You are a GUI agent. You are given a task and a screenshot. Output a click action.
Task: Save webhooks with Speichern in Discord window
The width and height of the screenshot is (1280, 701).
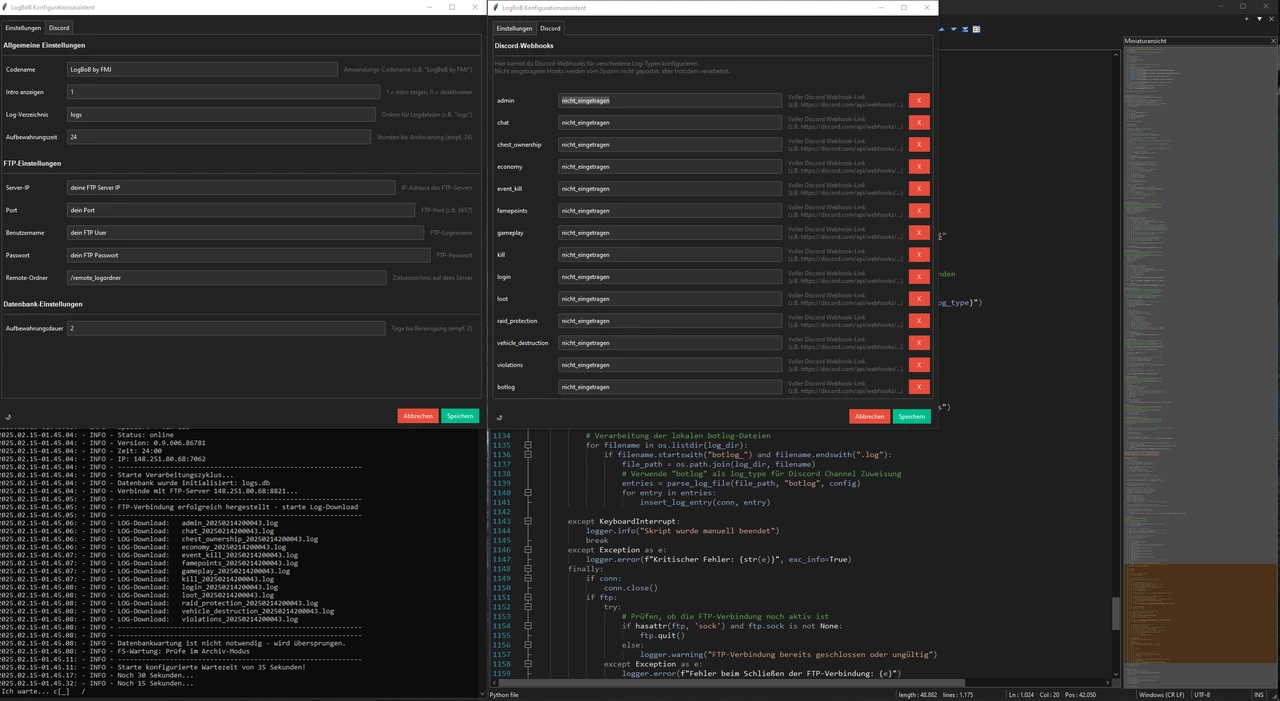(912, 416)
